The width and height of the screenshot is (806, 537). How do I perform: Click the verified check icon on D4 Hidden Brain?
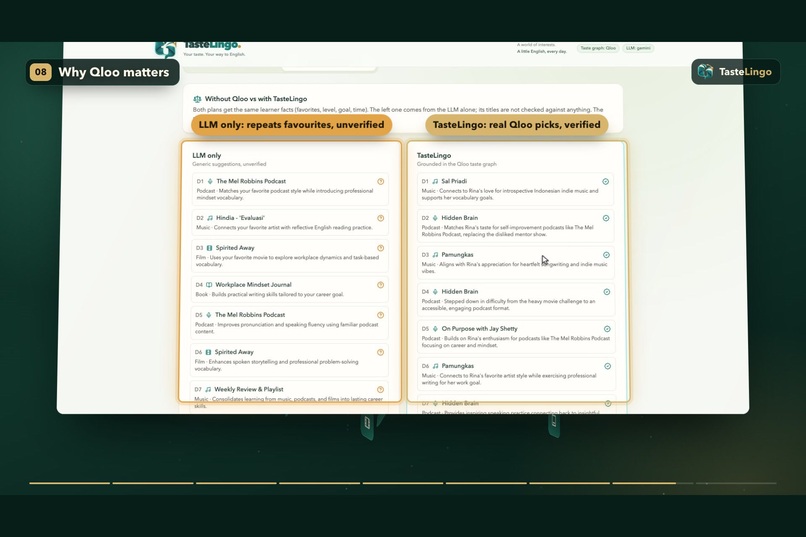[607, 292]
